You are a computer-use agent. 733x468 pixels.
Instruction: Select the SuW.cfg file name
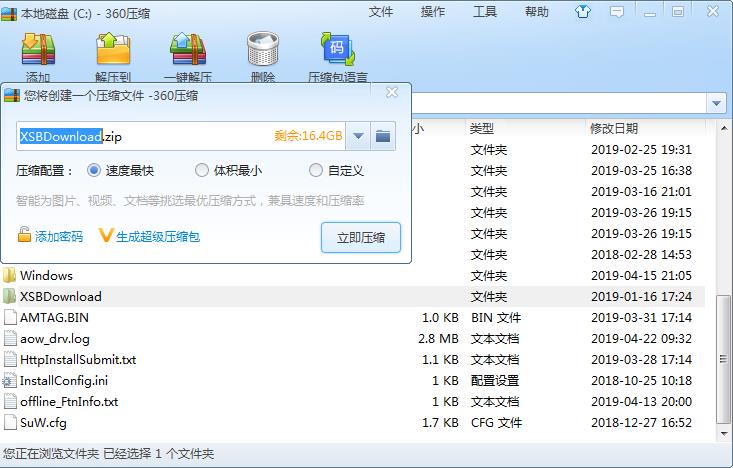(x=43, y=423)
